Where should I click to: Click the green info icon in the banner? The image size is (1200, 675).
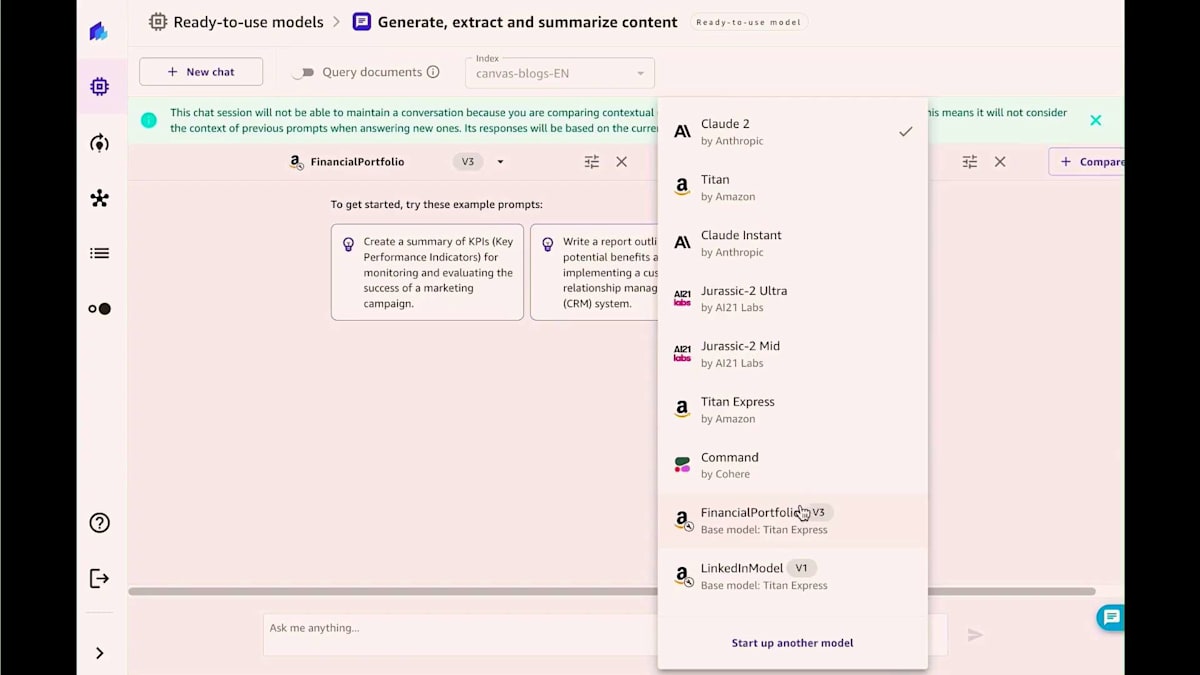pyautogui.click(x=149, y=120)
